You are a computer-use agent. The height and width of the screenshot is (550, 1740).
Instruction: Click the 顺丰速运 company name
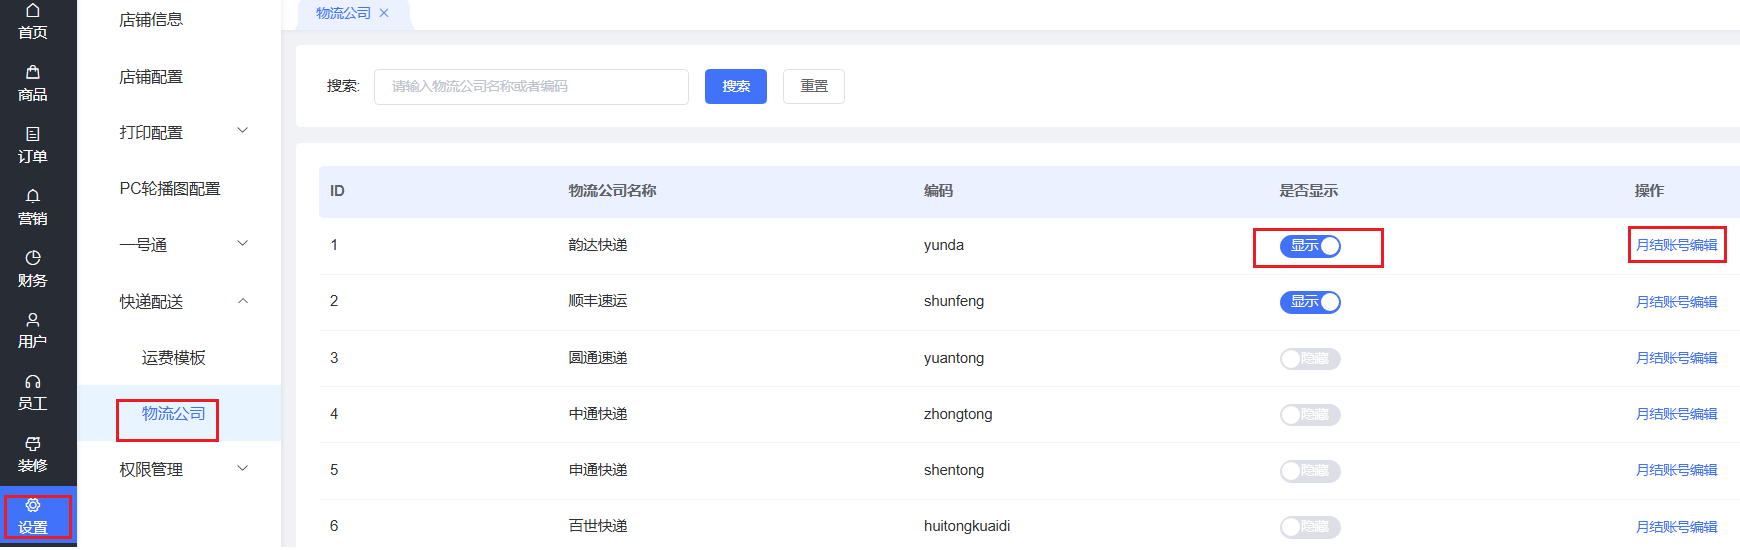[x=598, y=301]
